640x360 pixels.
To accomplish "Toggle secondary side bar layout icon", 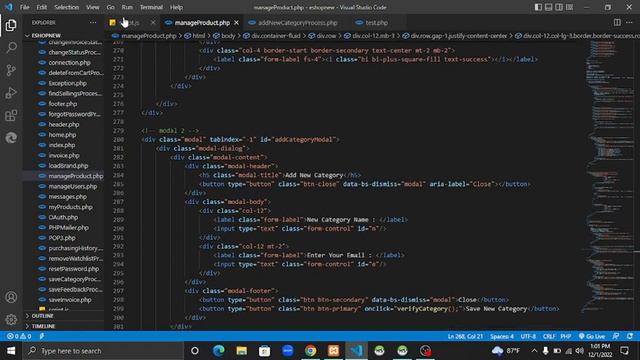I will [559, 7].
